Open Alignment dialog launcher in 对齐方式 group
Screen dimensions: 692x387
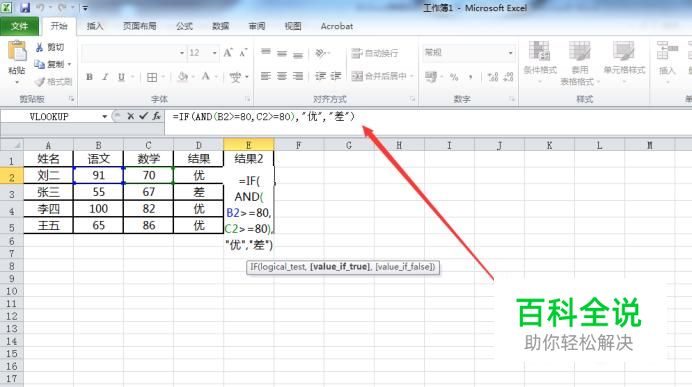[x=412, y=99]
